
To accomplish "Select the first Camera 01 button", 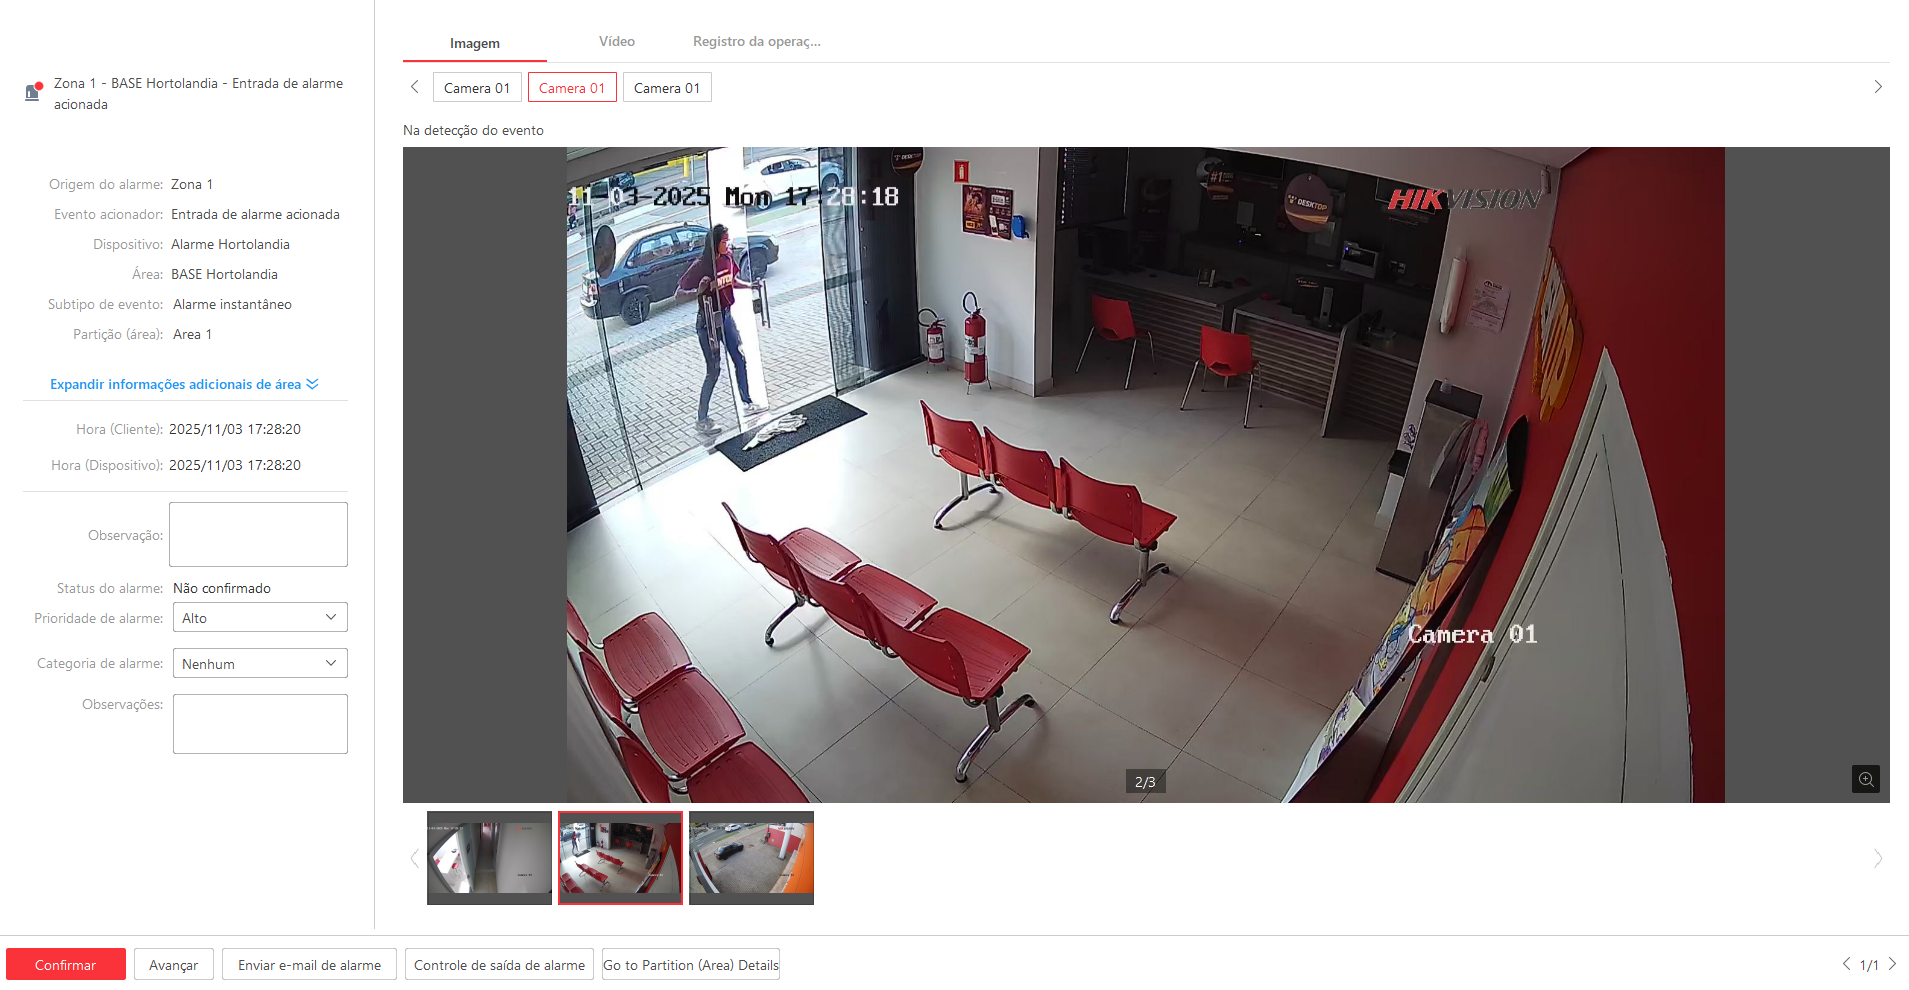I will [x=477, y=88].
